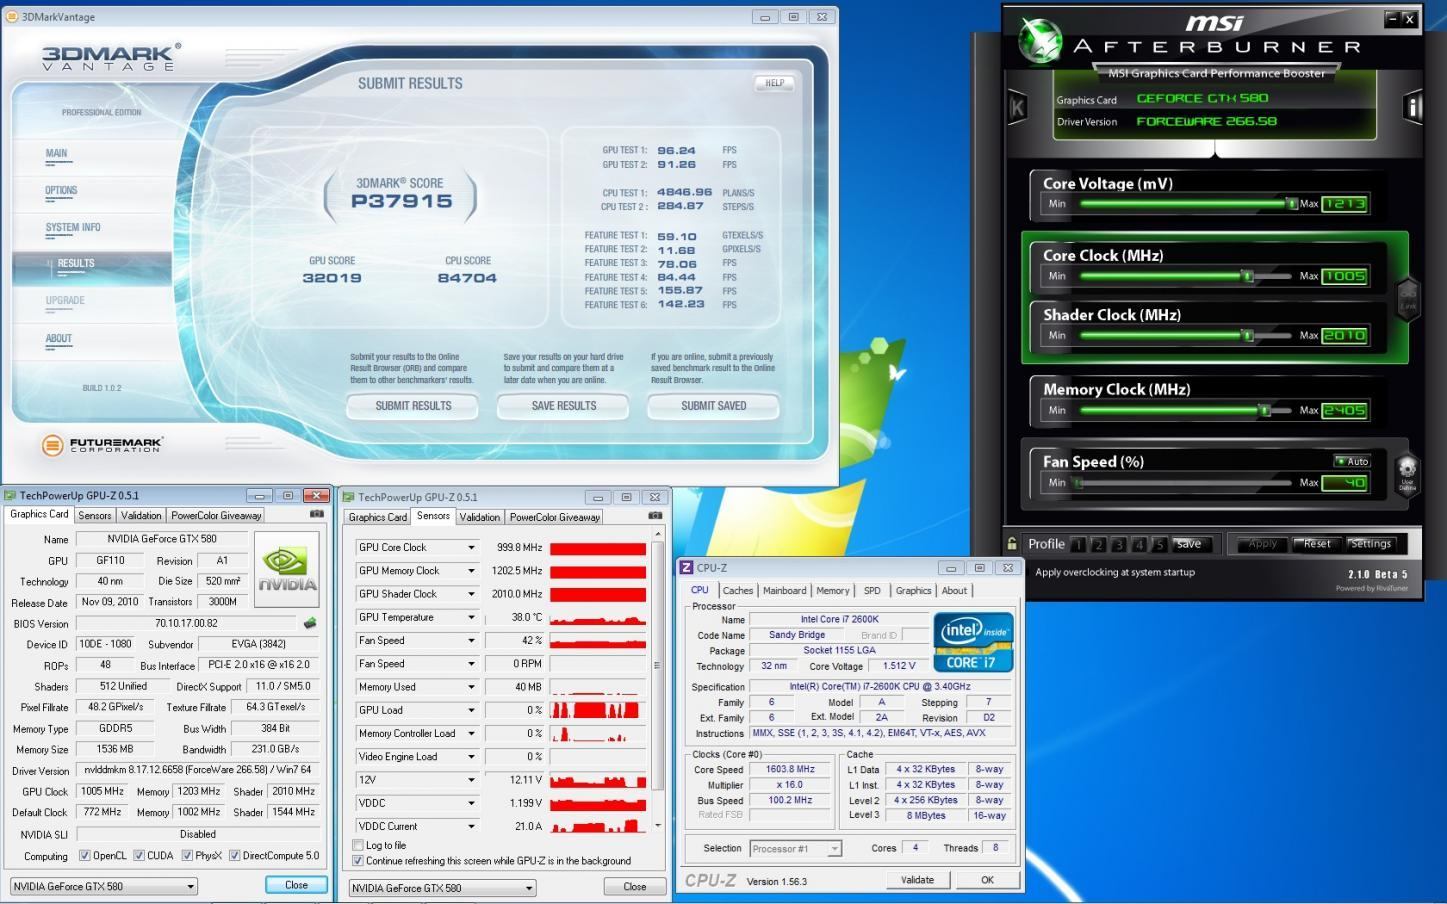Open the SPD tab in CPU-Z
The height and width of the screenshot is (904, 1447).
pyautogui.click(x=872, y=590)
